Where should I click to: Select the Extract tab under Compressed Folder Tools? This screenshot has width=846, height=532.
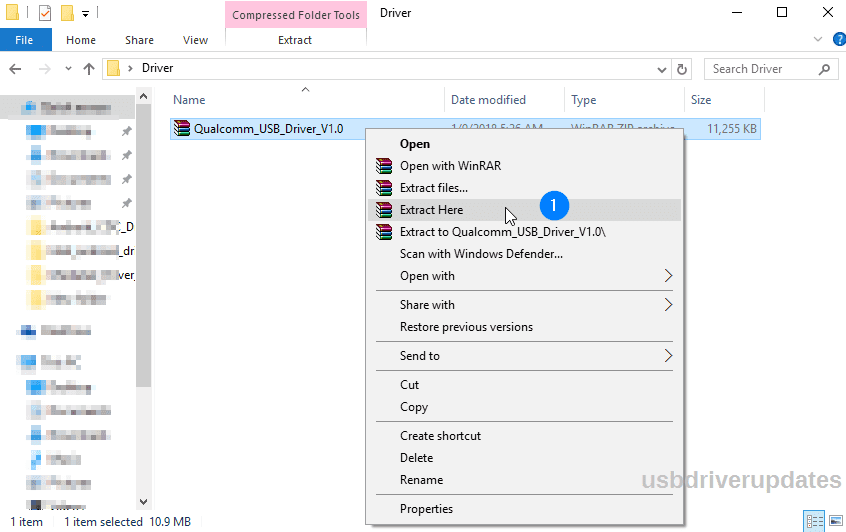pos(295,40)
